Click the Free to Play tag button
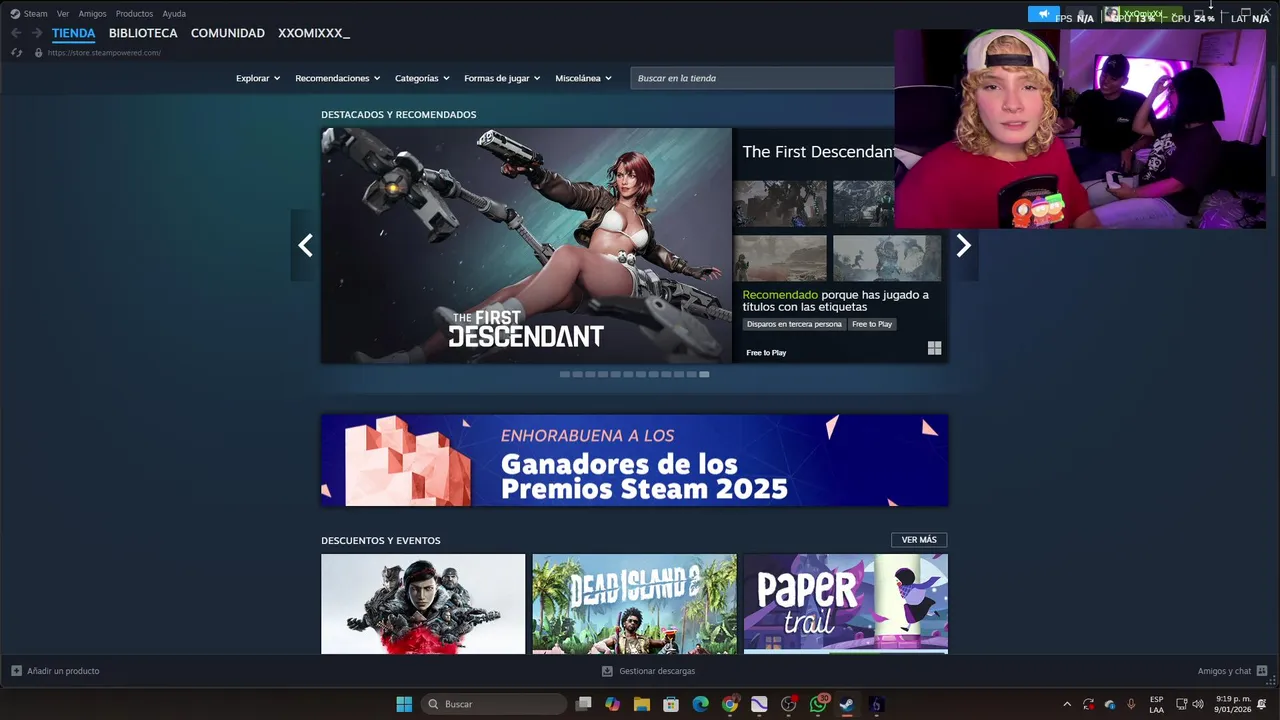Viewport: 1280px width, 720px height. [x=872, y=324]
